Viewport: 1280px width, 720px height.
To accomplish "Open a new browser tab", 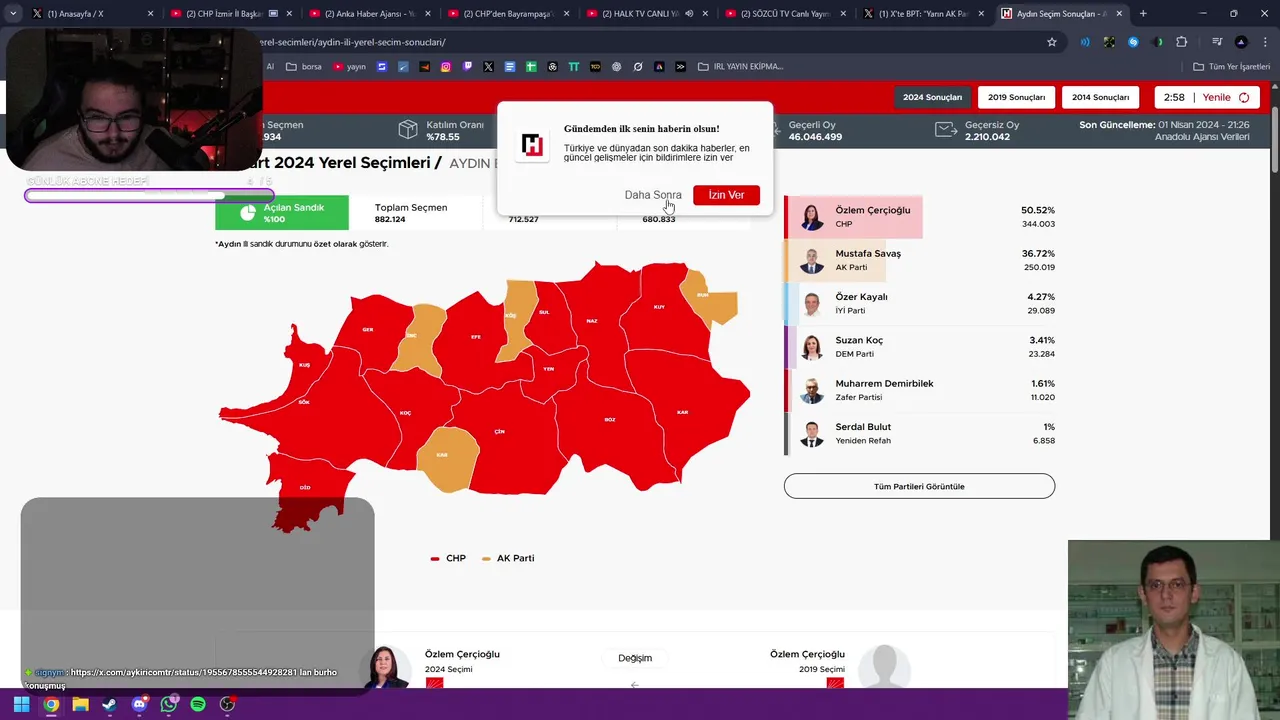I will (1143, 14).
